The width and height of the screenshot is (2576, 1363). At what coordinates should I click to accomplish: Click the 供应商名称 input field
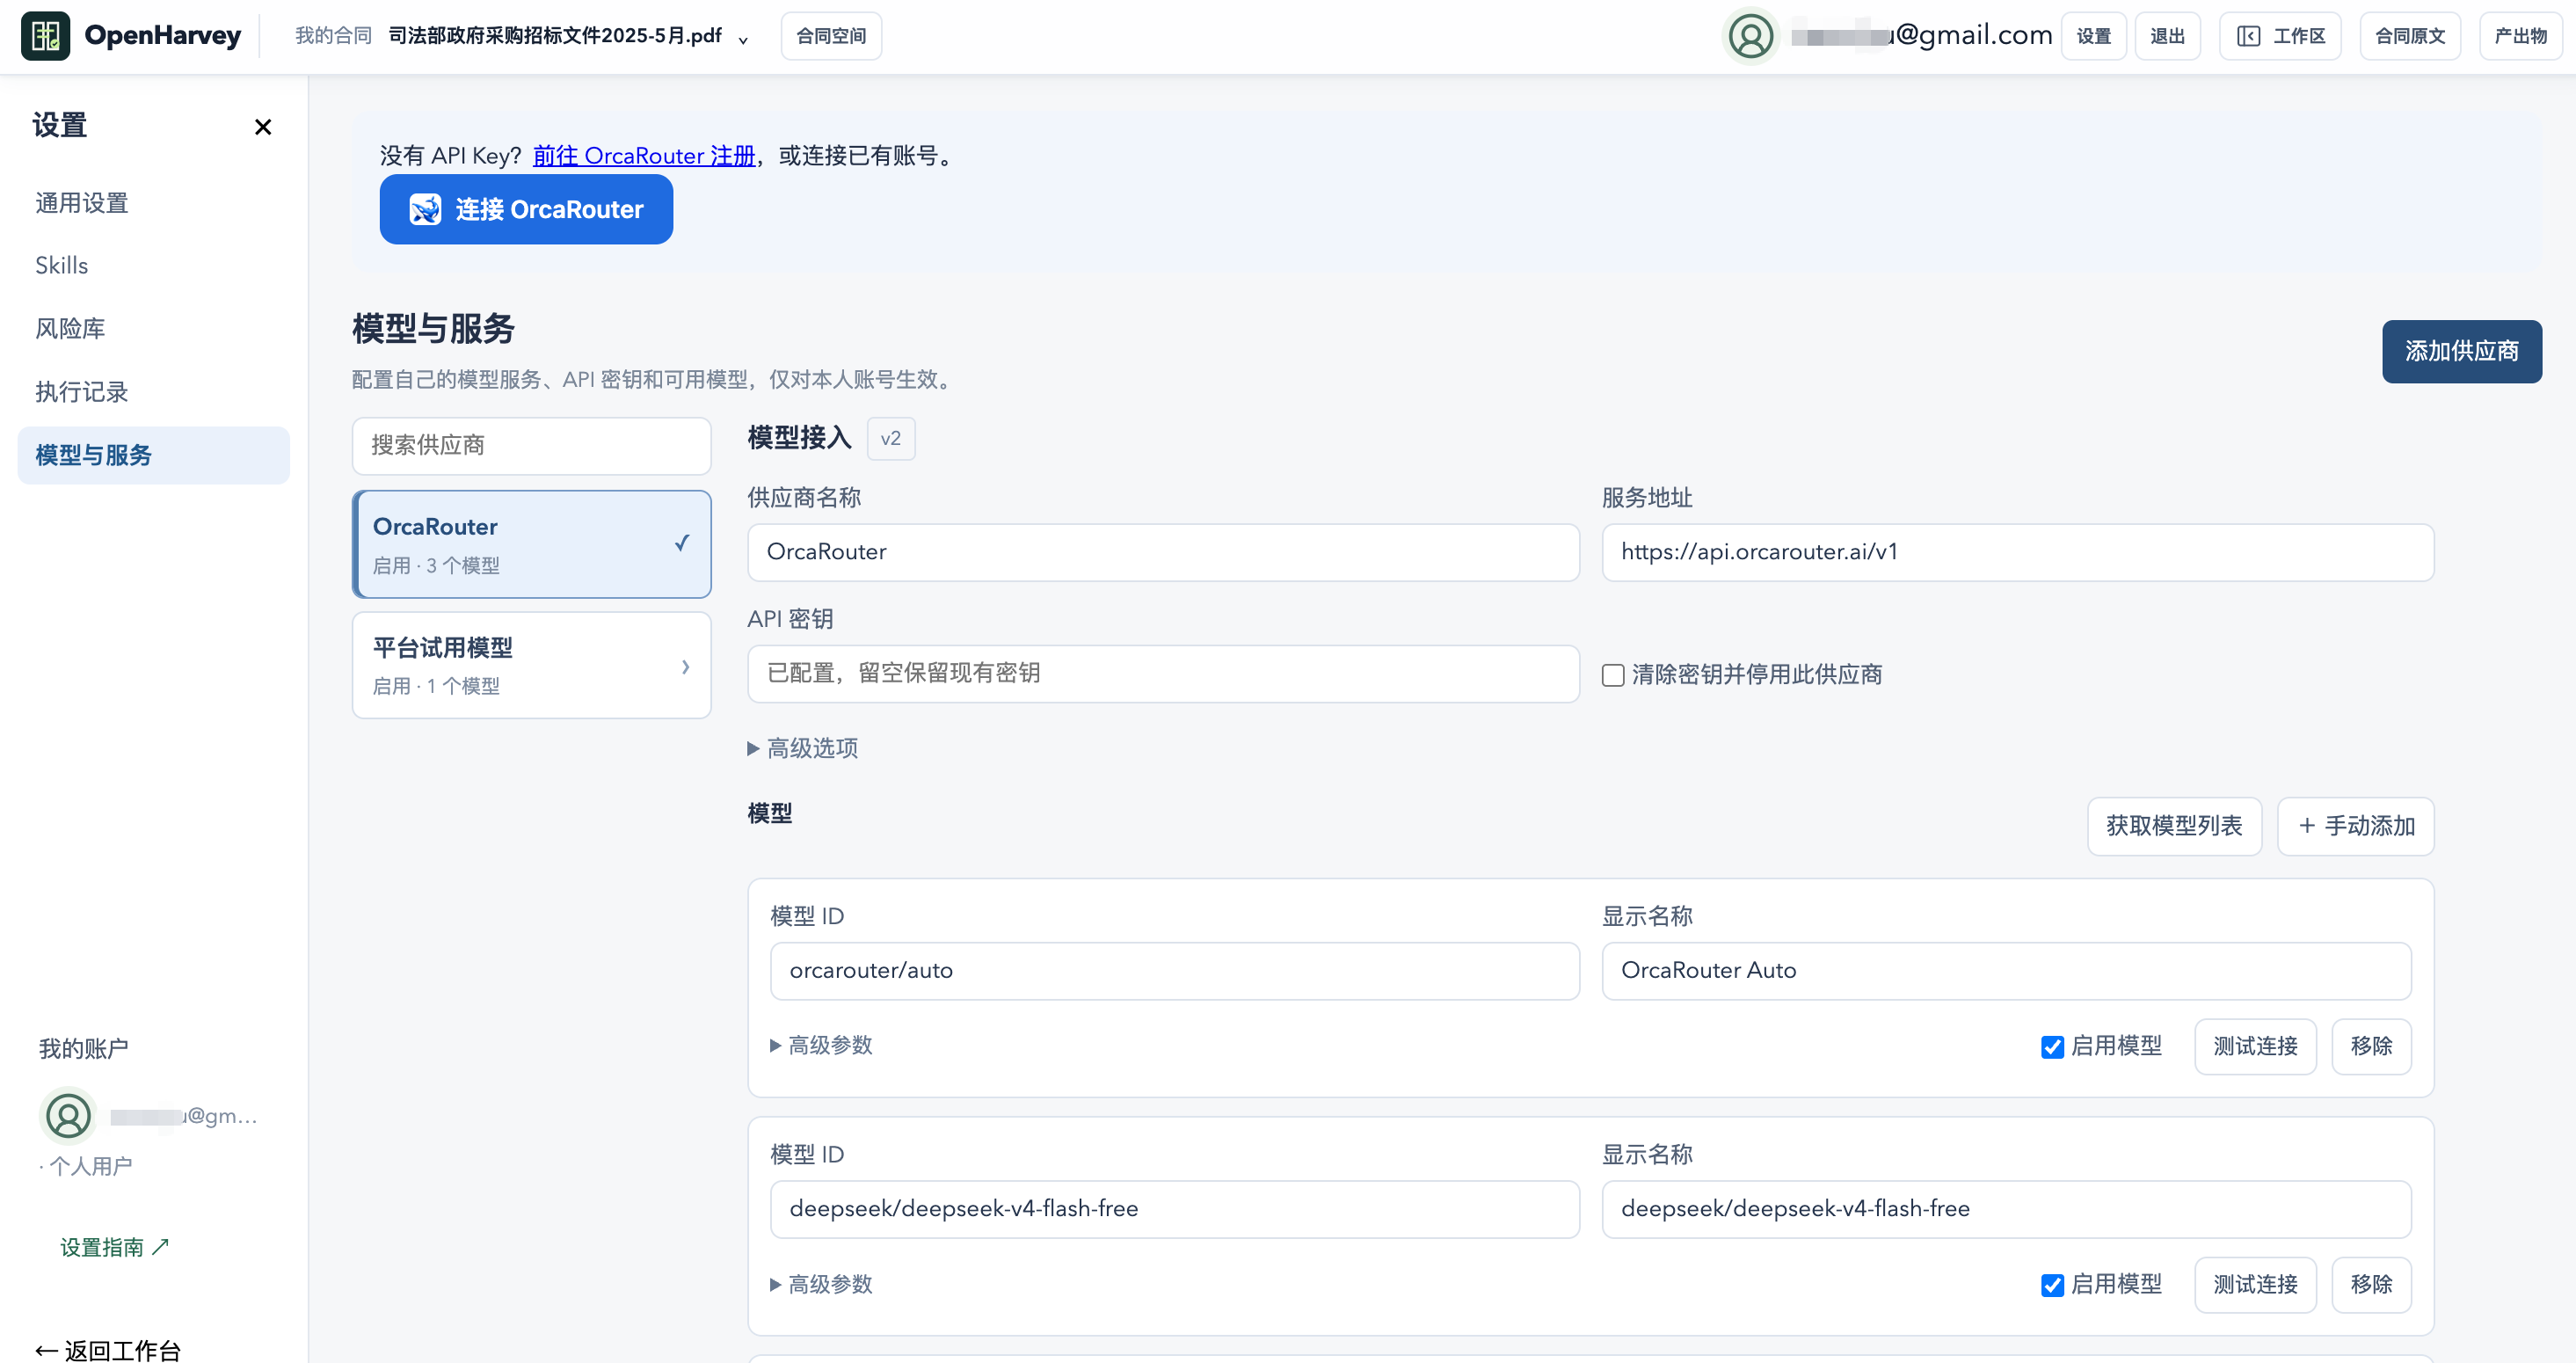[x=1163, y=552]
